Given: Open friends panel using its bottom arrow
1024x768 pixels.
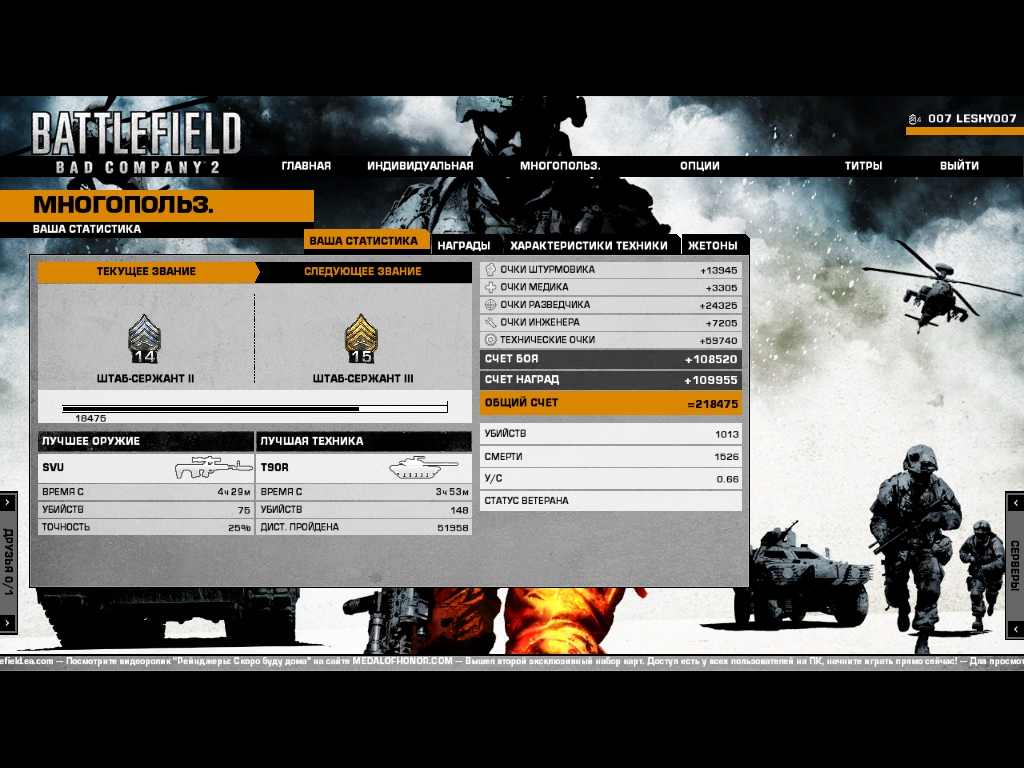Looking at the screenshot, I should [x=8, y=624].
